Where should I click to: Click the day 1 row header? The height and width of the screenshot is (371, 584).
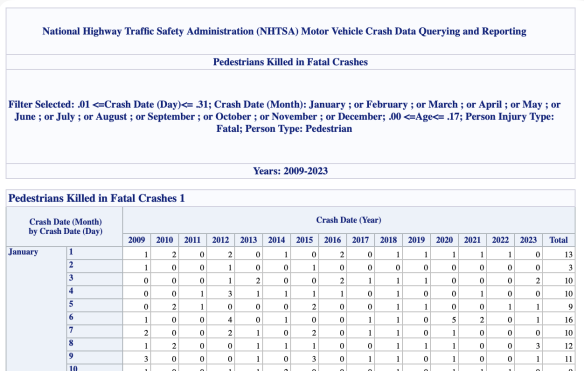95,253
